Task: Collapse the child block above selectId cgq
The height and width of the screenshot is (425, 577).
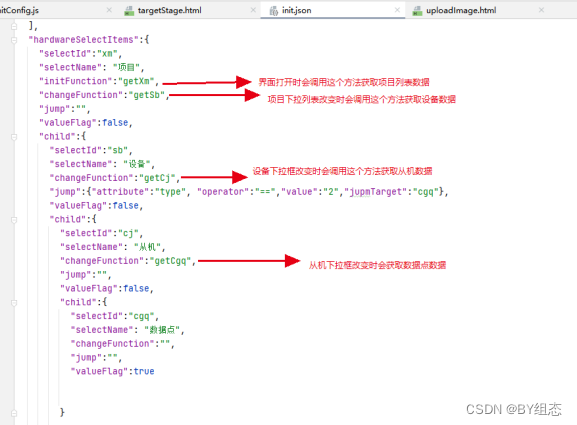Action: [x=14, y=303]
